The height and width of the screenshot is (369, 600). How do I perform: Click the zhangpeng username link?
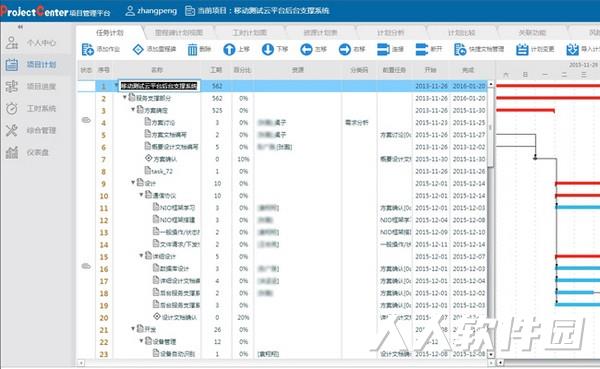pos(157,11)
